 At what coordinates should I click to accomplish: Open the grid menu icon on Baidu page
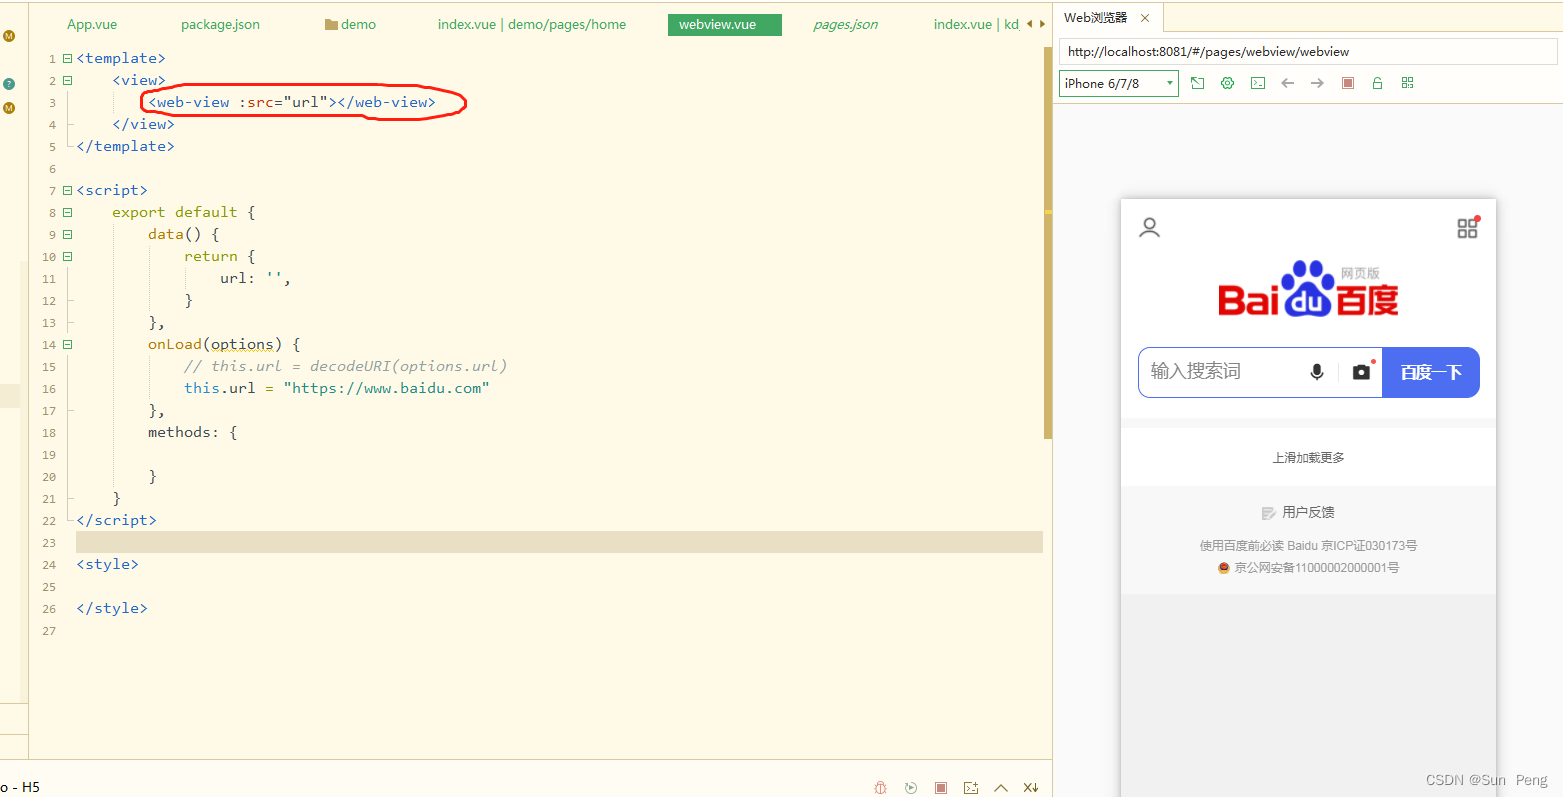[1468, 227]
